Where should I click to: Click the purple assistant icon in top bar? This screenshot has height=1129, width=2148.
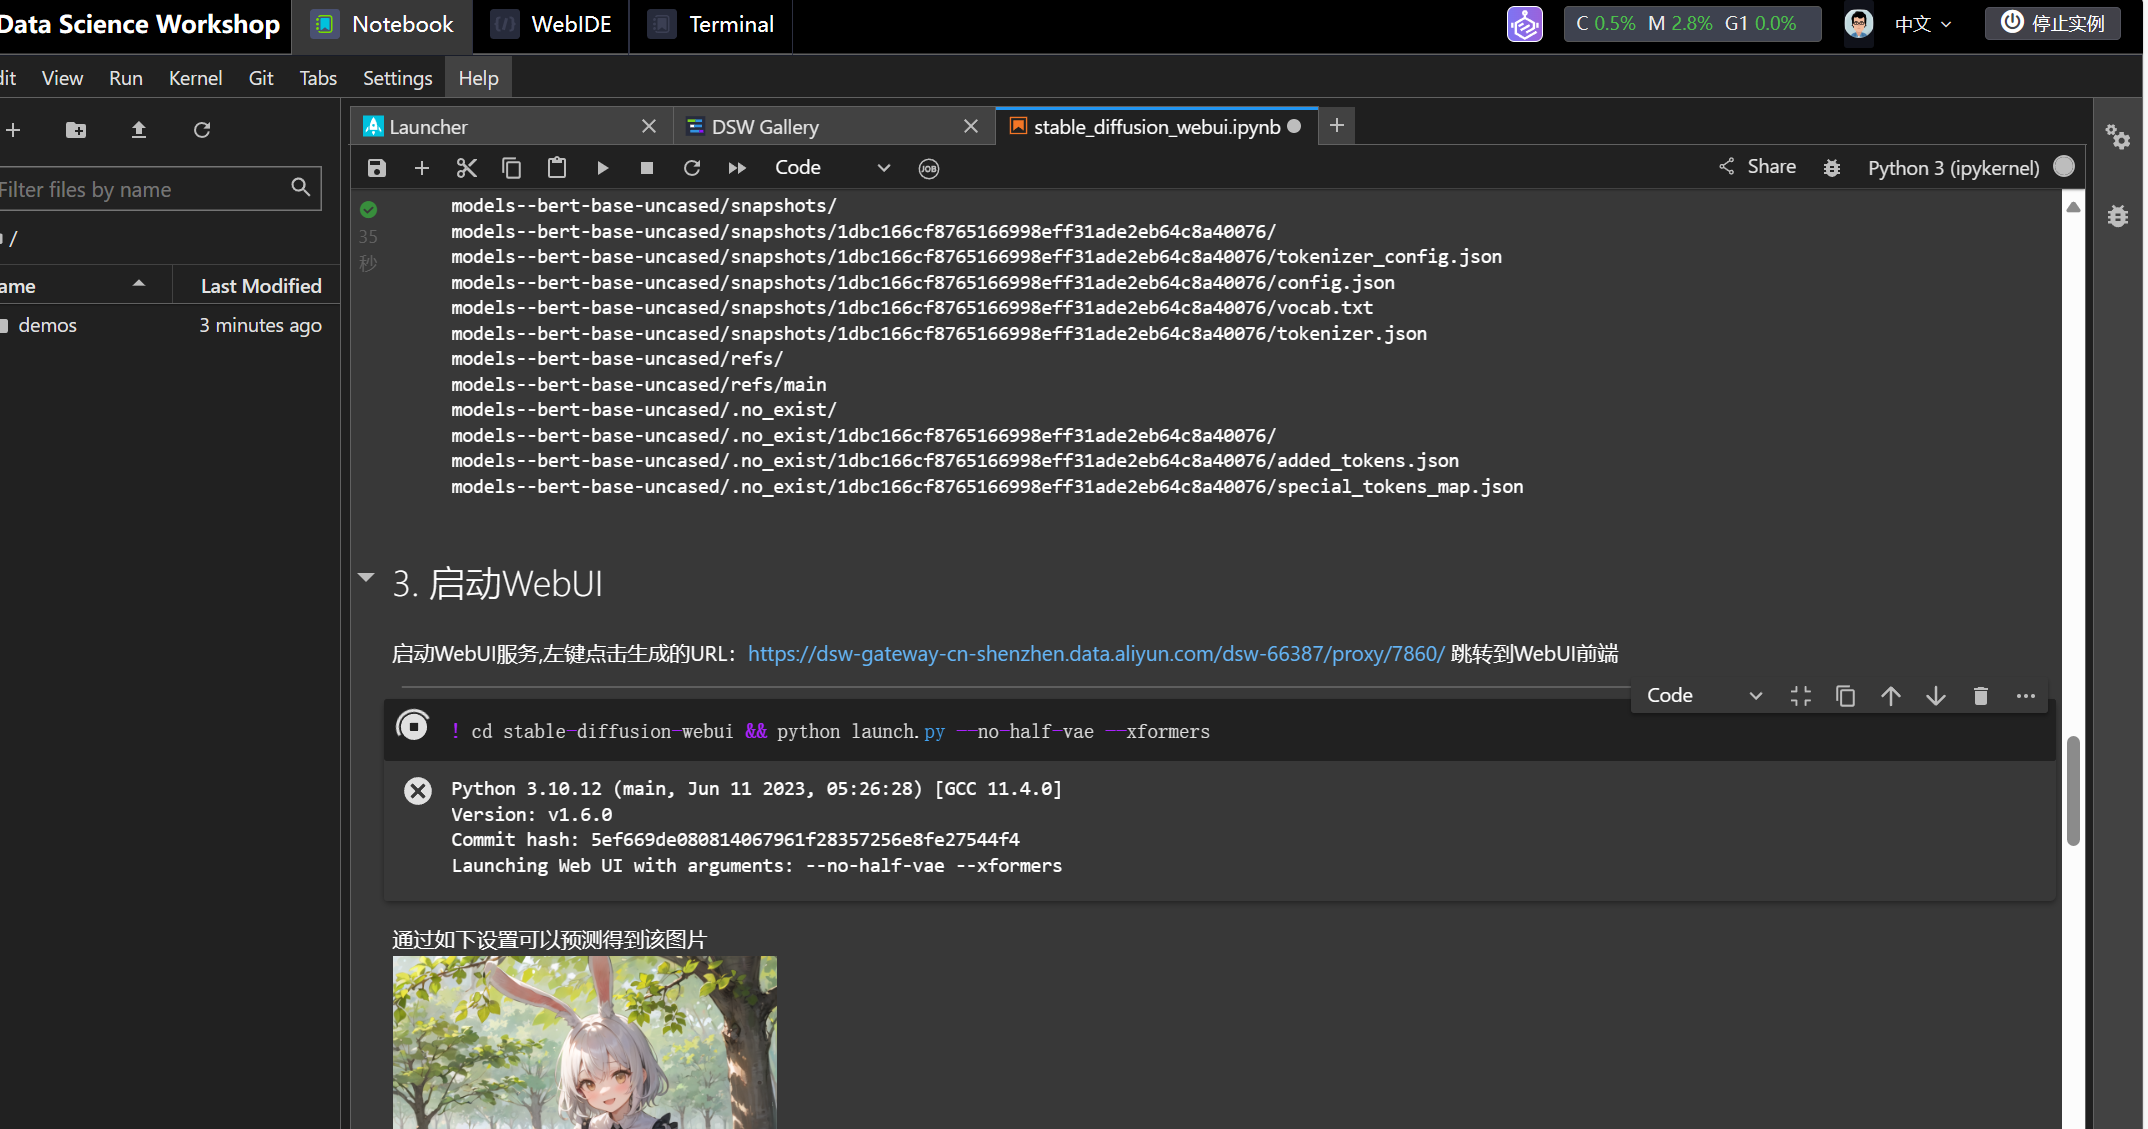[1525, 24]
